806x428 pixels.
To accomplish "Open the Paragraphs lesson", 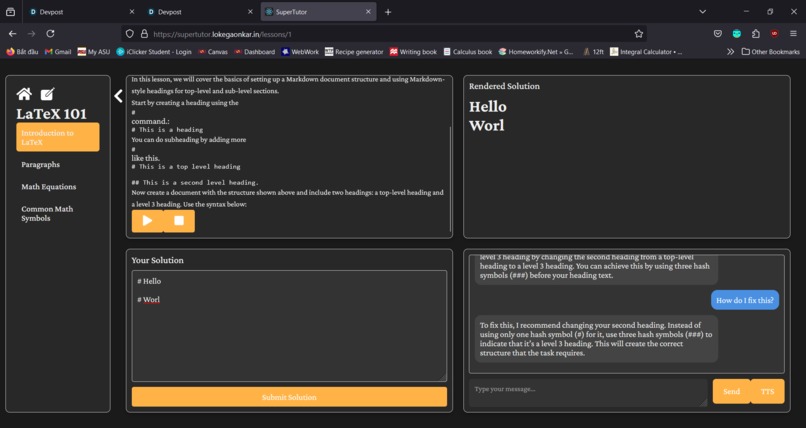I will coord(41,164).
